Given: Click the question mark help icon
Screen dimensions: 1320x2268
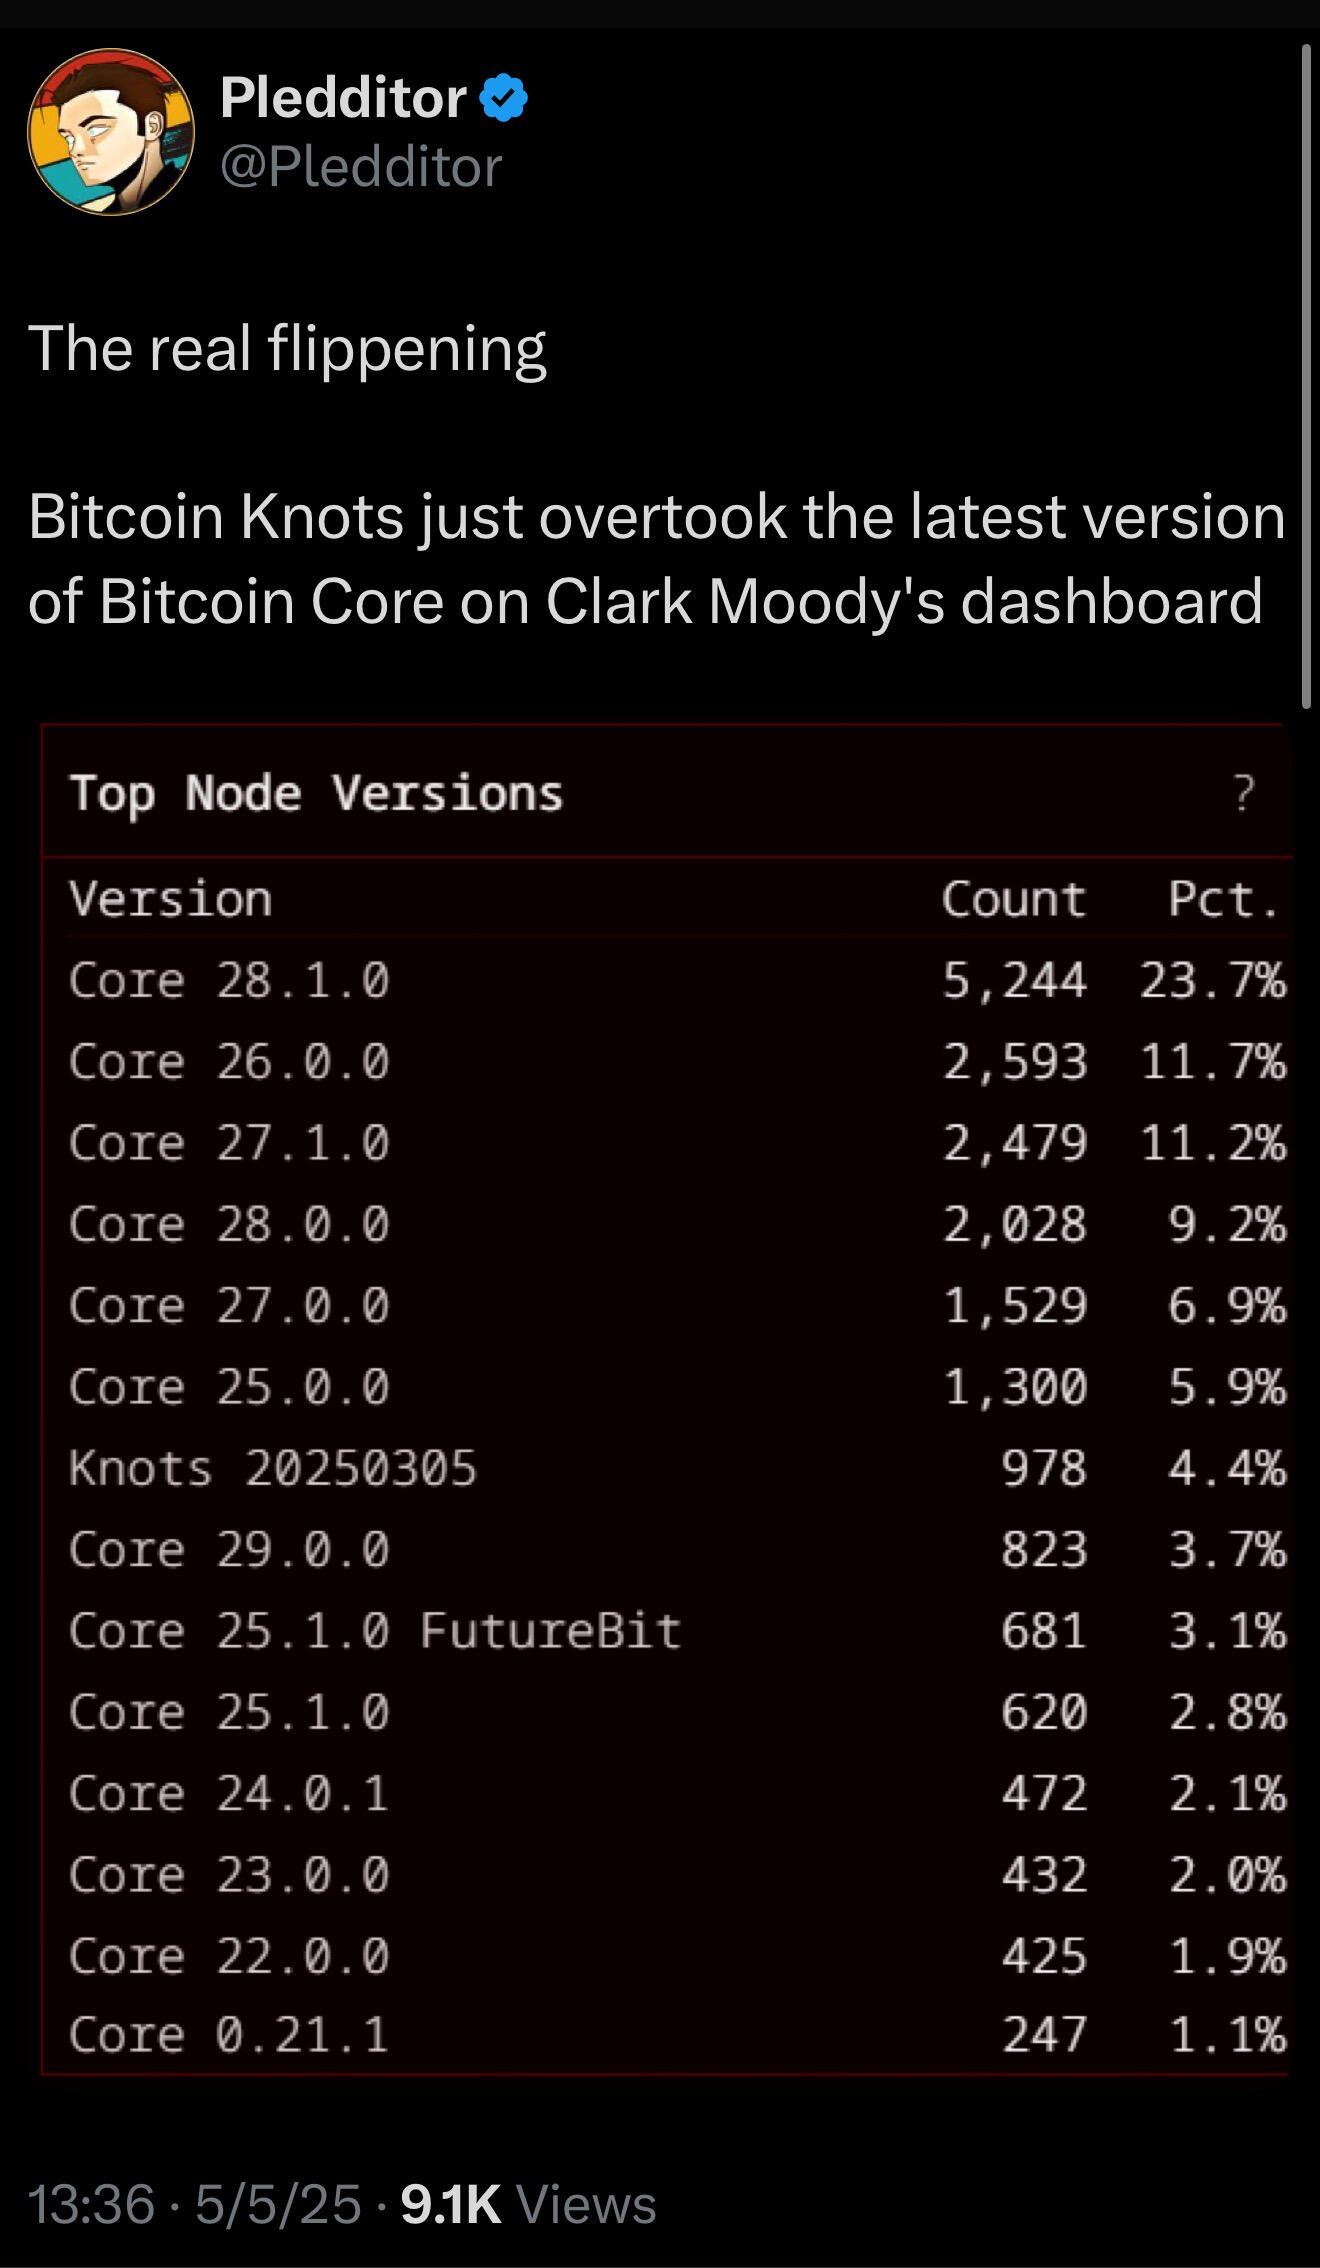Looking at the screenshot, I should click(1243, 793).
